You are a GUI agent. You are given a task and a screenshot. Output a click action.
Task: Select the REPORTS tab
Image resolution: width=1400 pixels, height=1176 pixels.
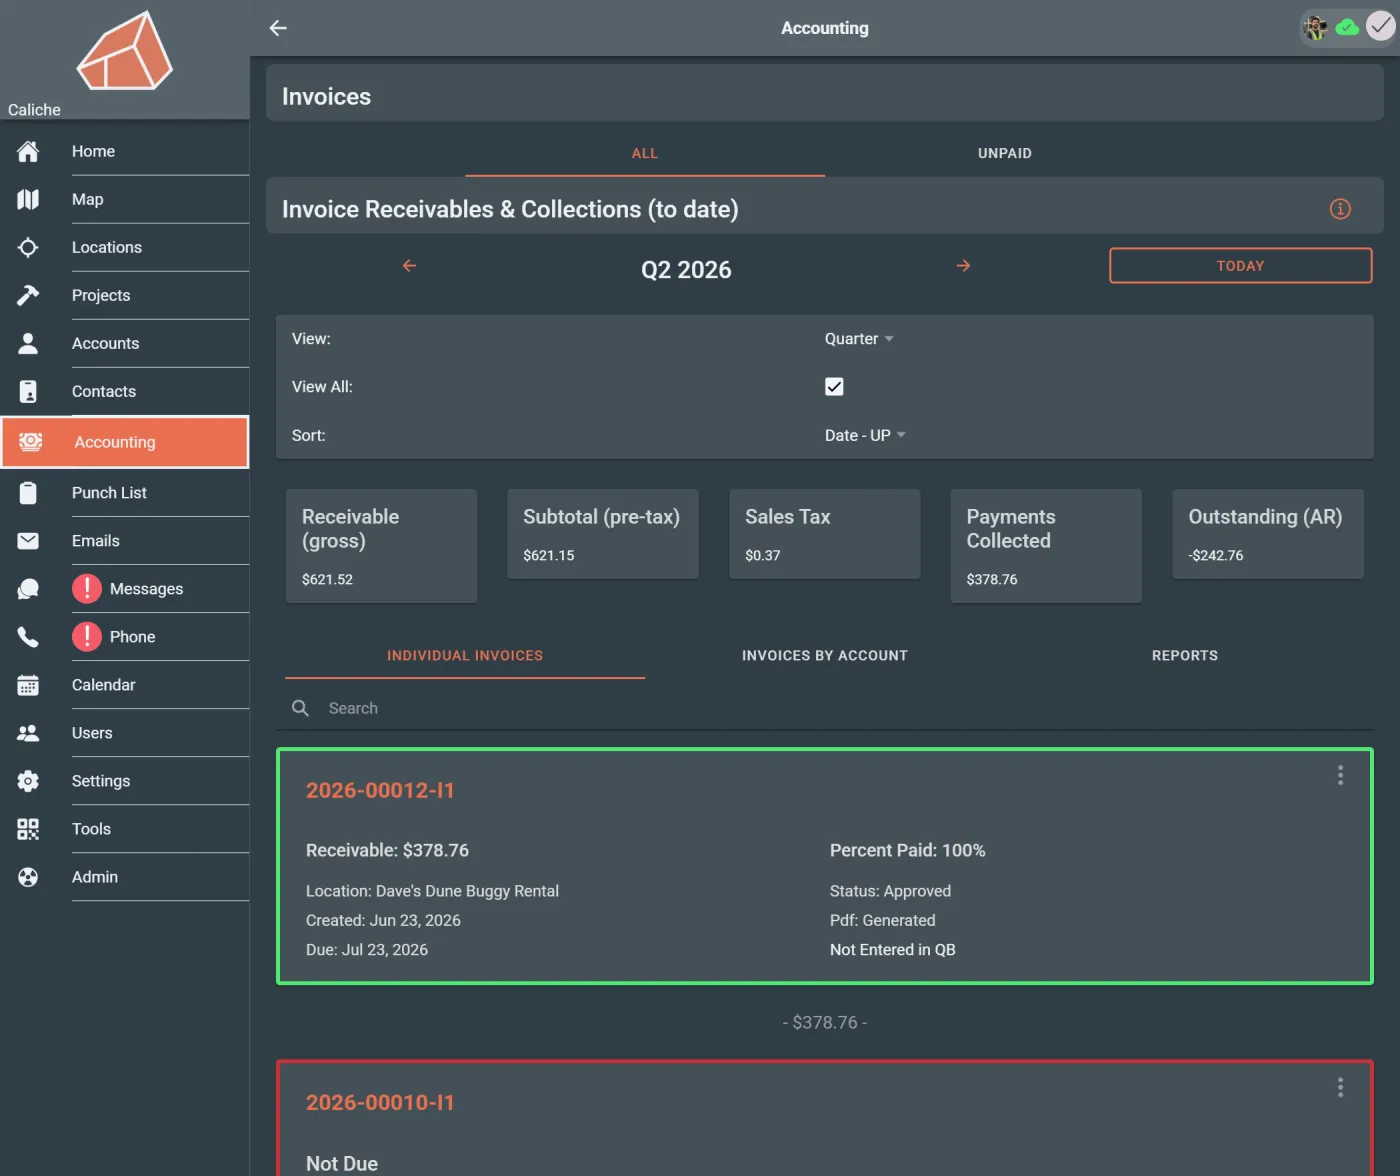[x=1185, y=656]
